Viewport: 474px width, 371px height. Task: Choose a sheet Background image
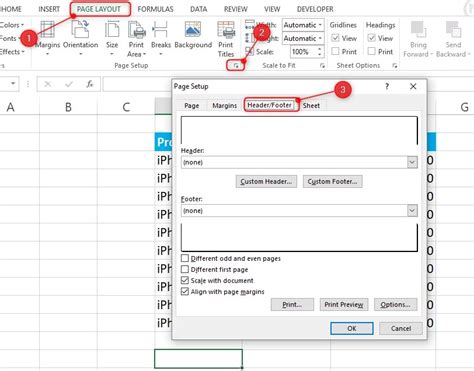coord(193,36)
